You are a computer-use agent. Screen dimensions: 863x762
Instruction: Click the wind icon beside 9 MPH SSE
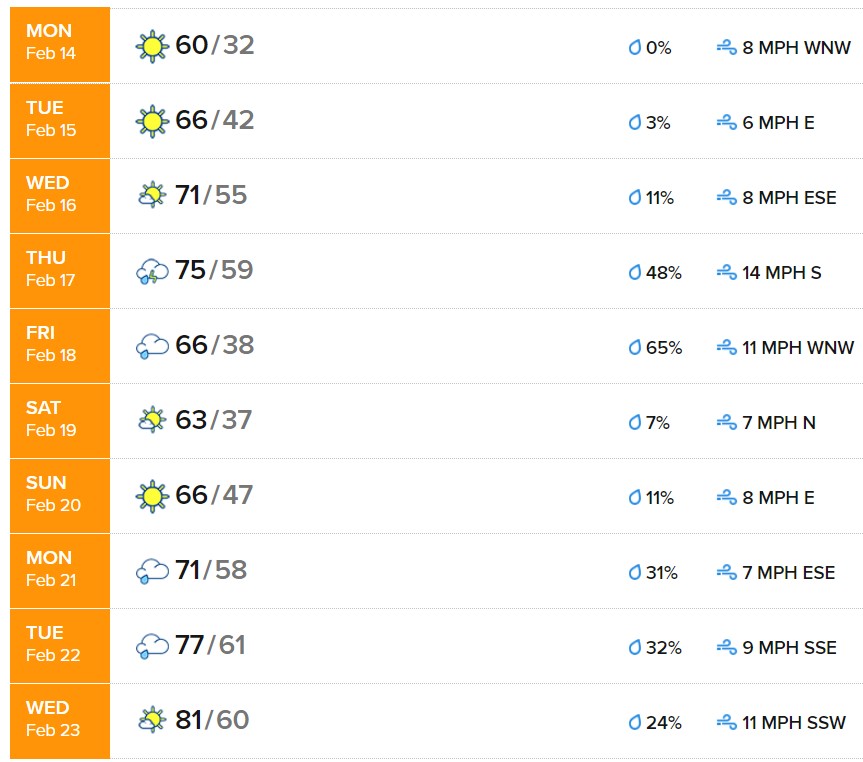tap(727, 647)
